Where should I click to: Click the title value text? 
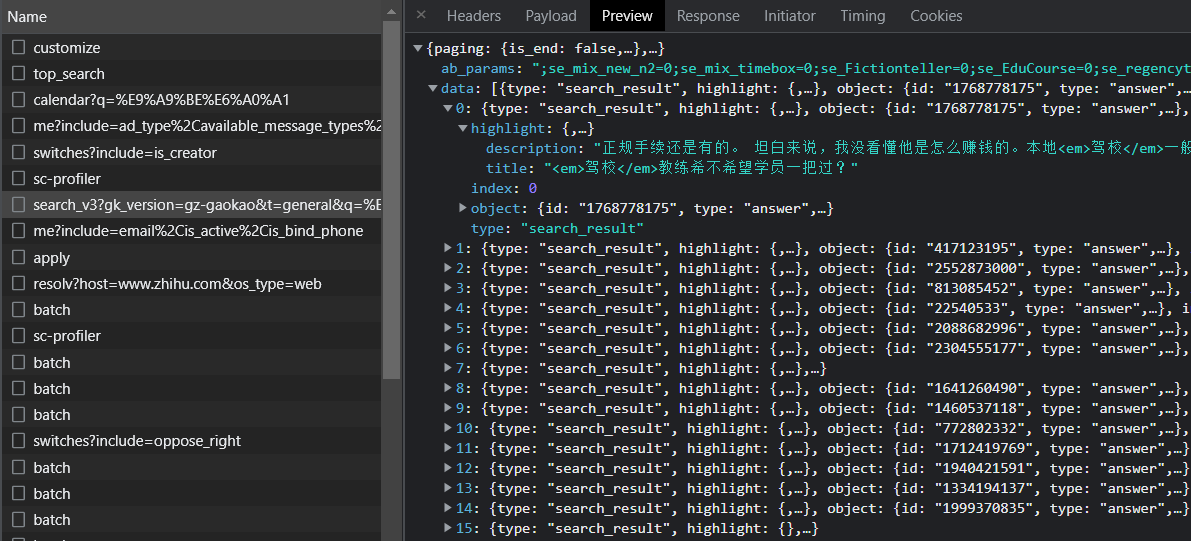pyautogui.click(x=700, y=168)
